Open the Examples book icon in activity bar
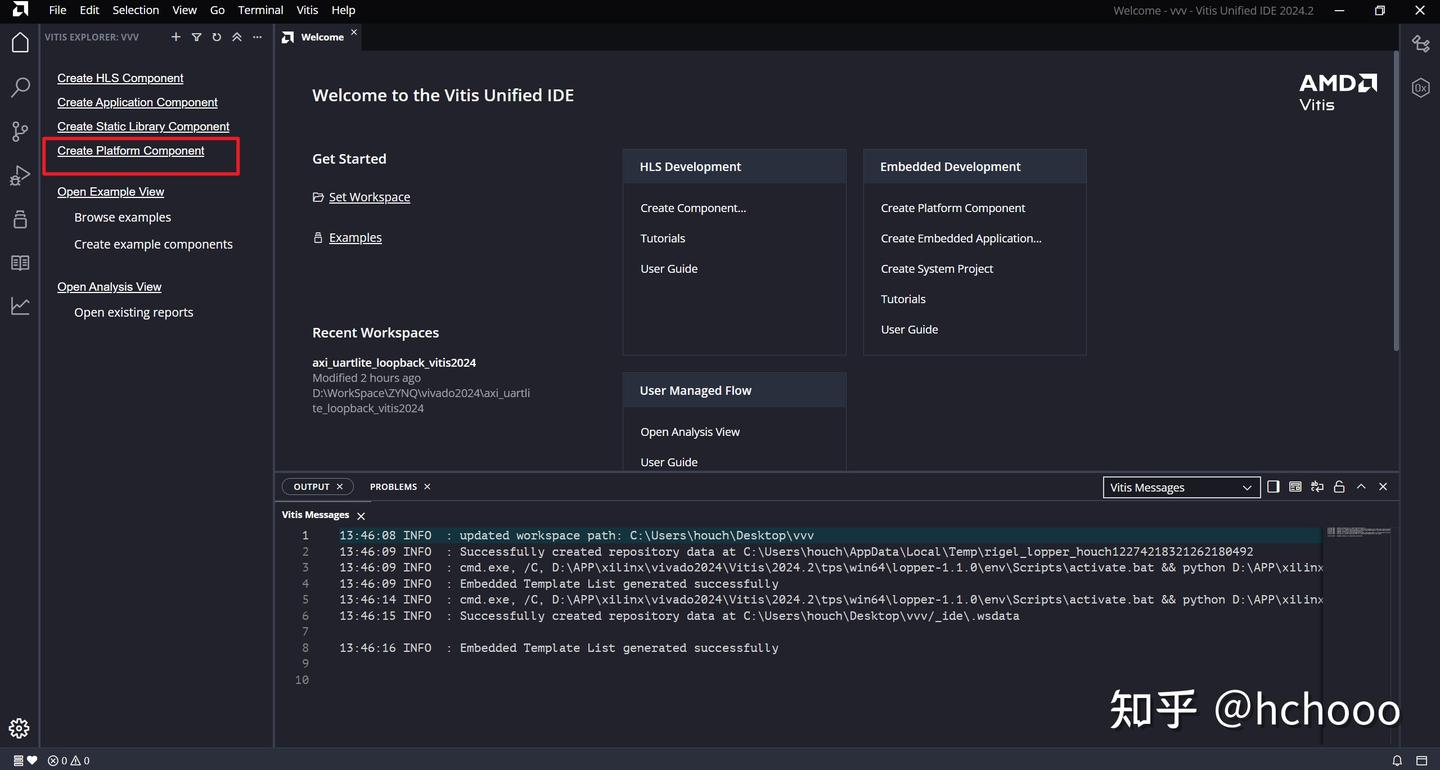 coord(20,263)
